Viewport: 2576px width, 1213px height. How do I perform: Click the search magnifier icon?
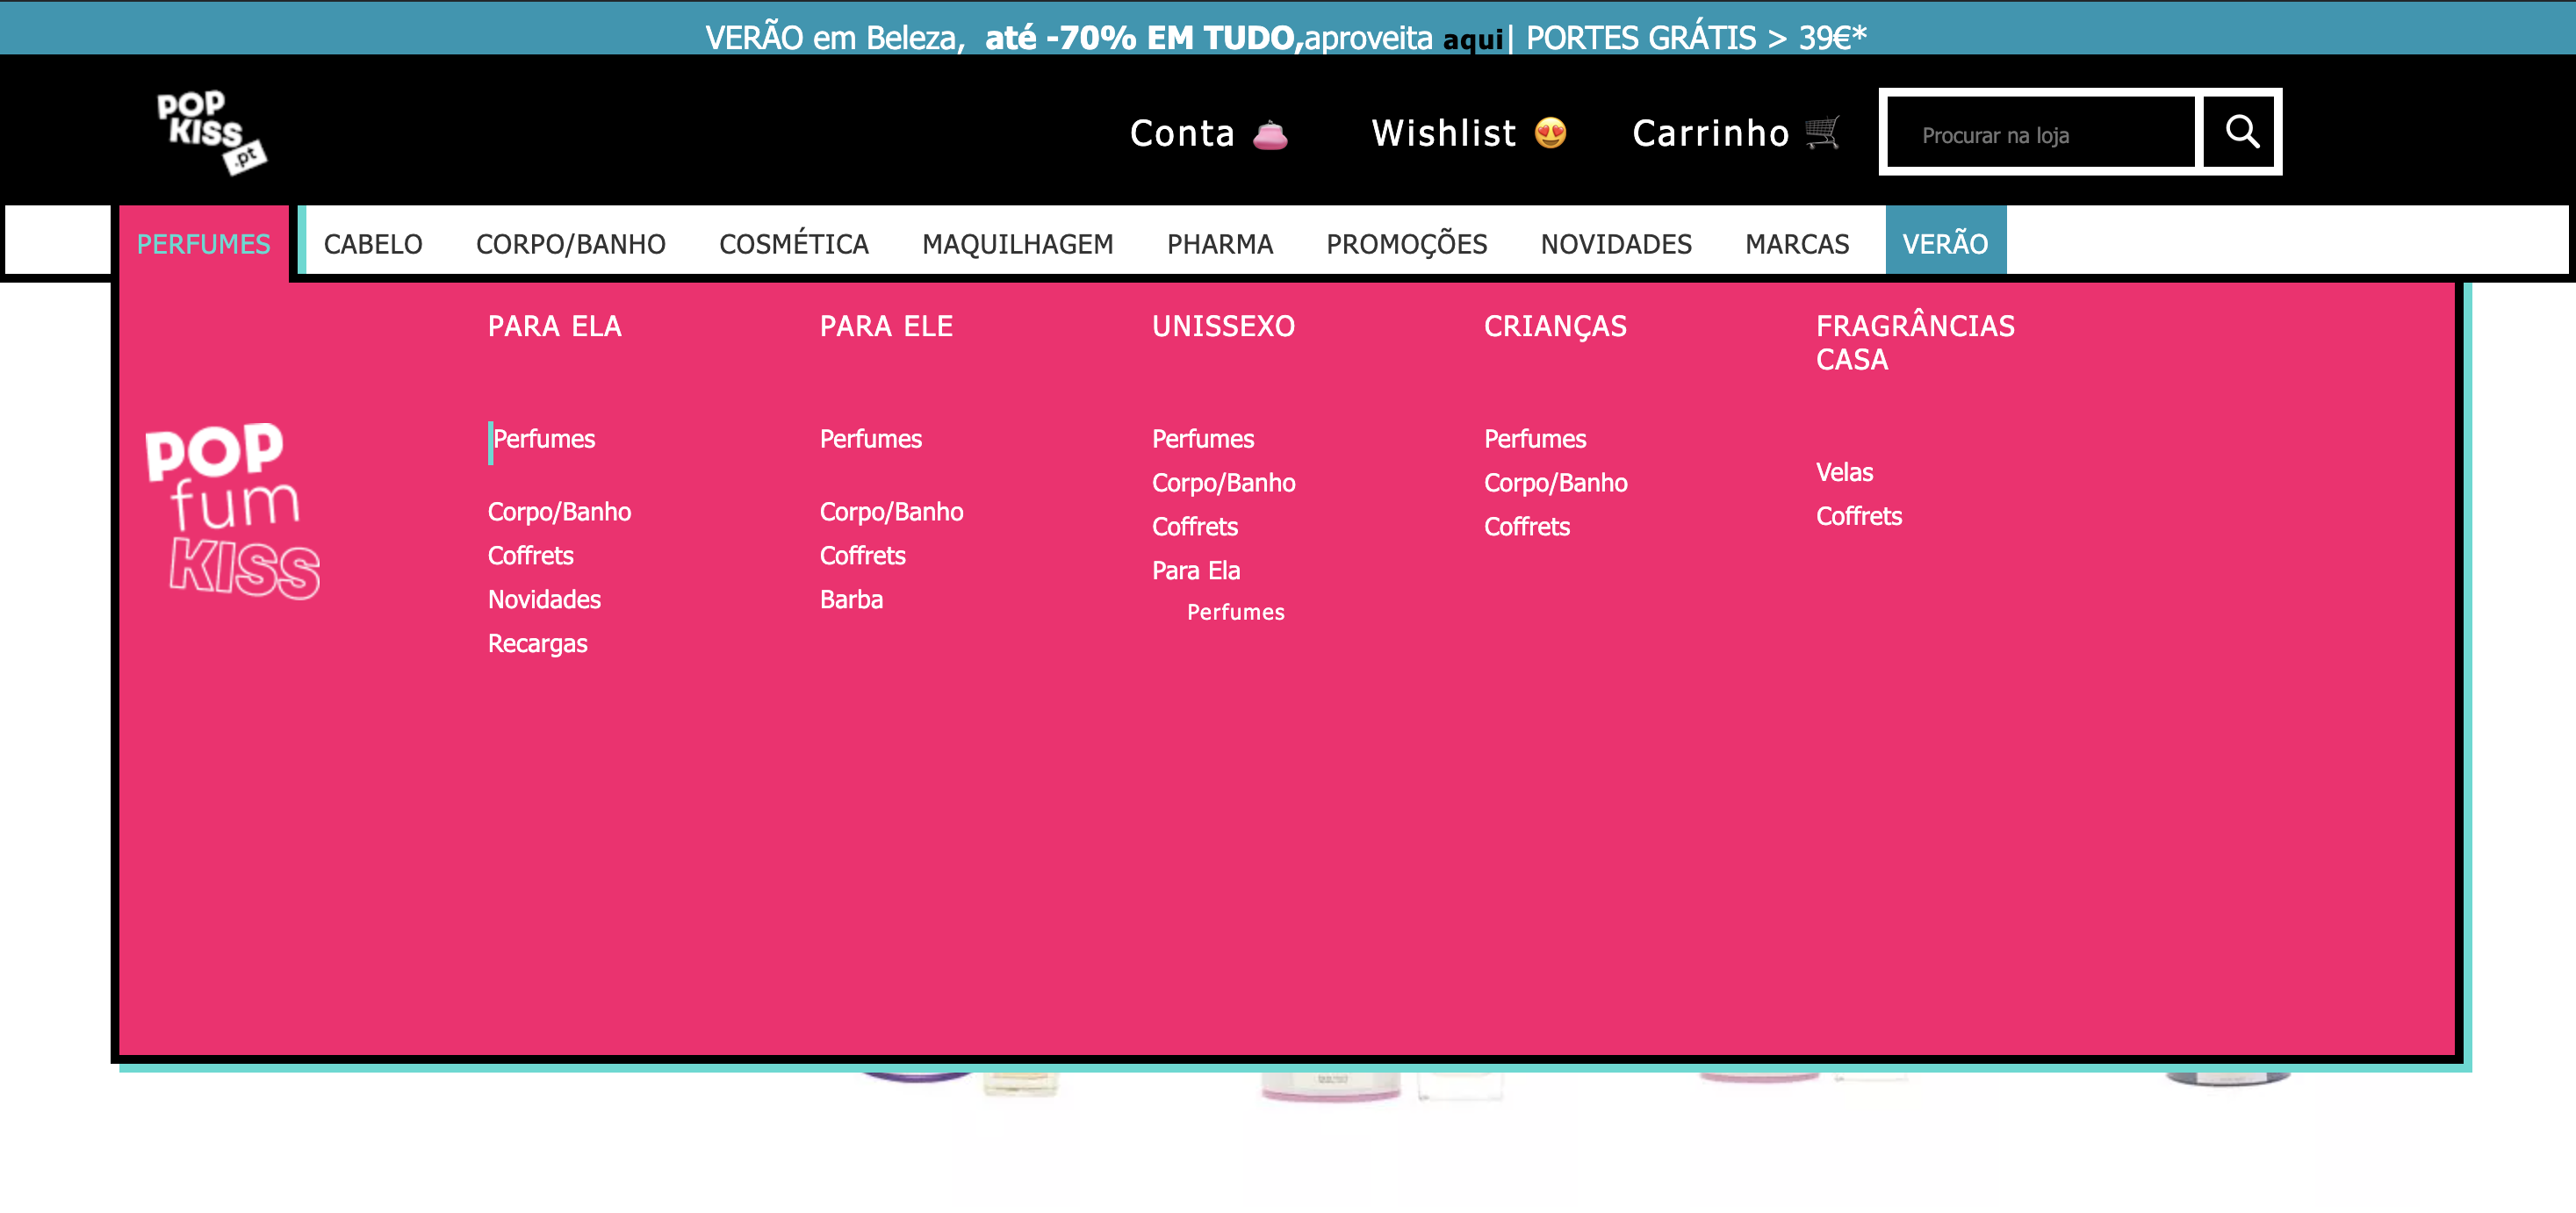tap(2240, 132)
